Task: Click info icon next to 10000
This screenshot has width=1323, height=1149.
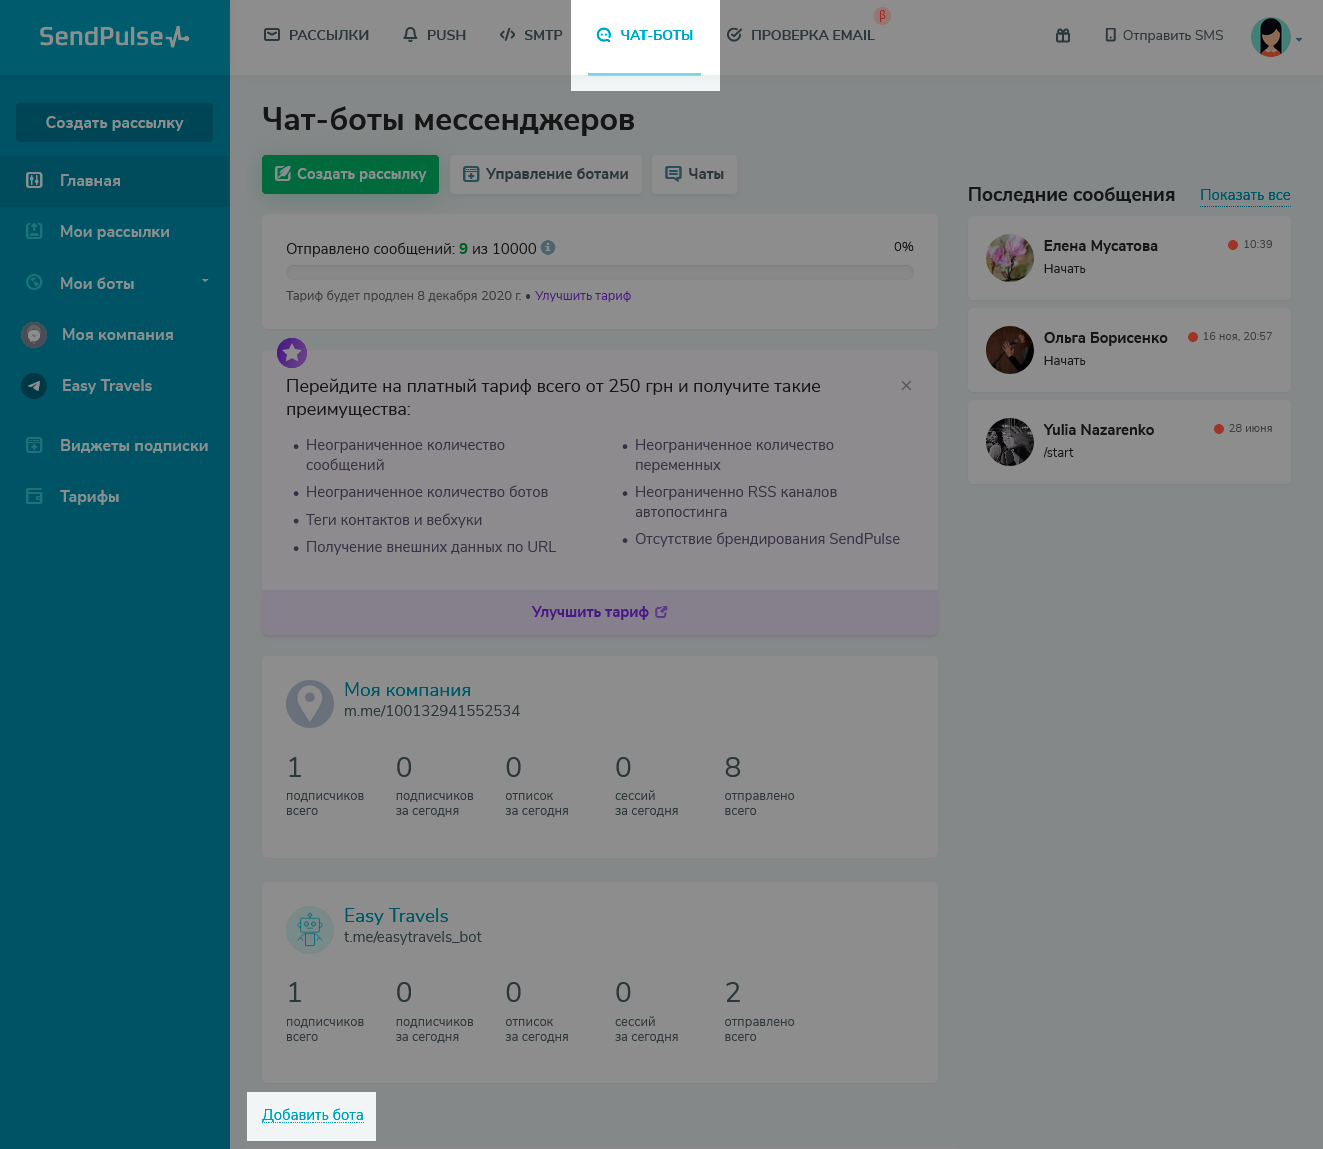Action: pyautogui.click(x=548, y=248)
